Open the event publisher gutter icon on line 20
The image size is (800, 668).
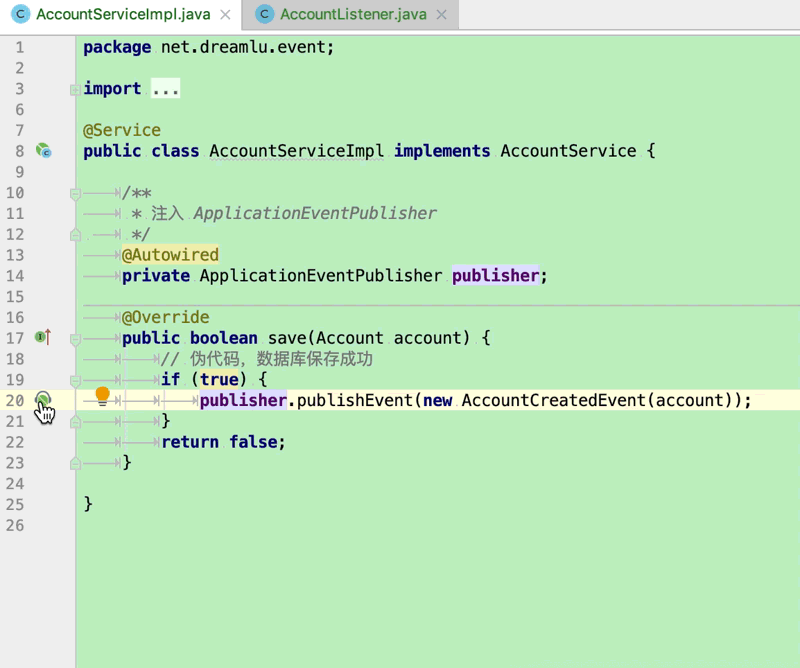(43, 399)
